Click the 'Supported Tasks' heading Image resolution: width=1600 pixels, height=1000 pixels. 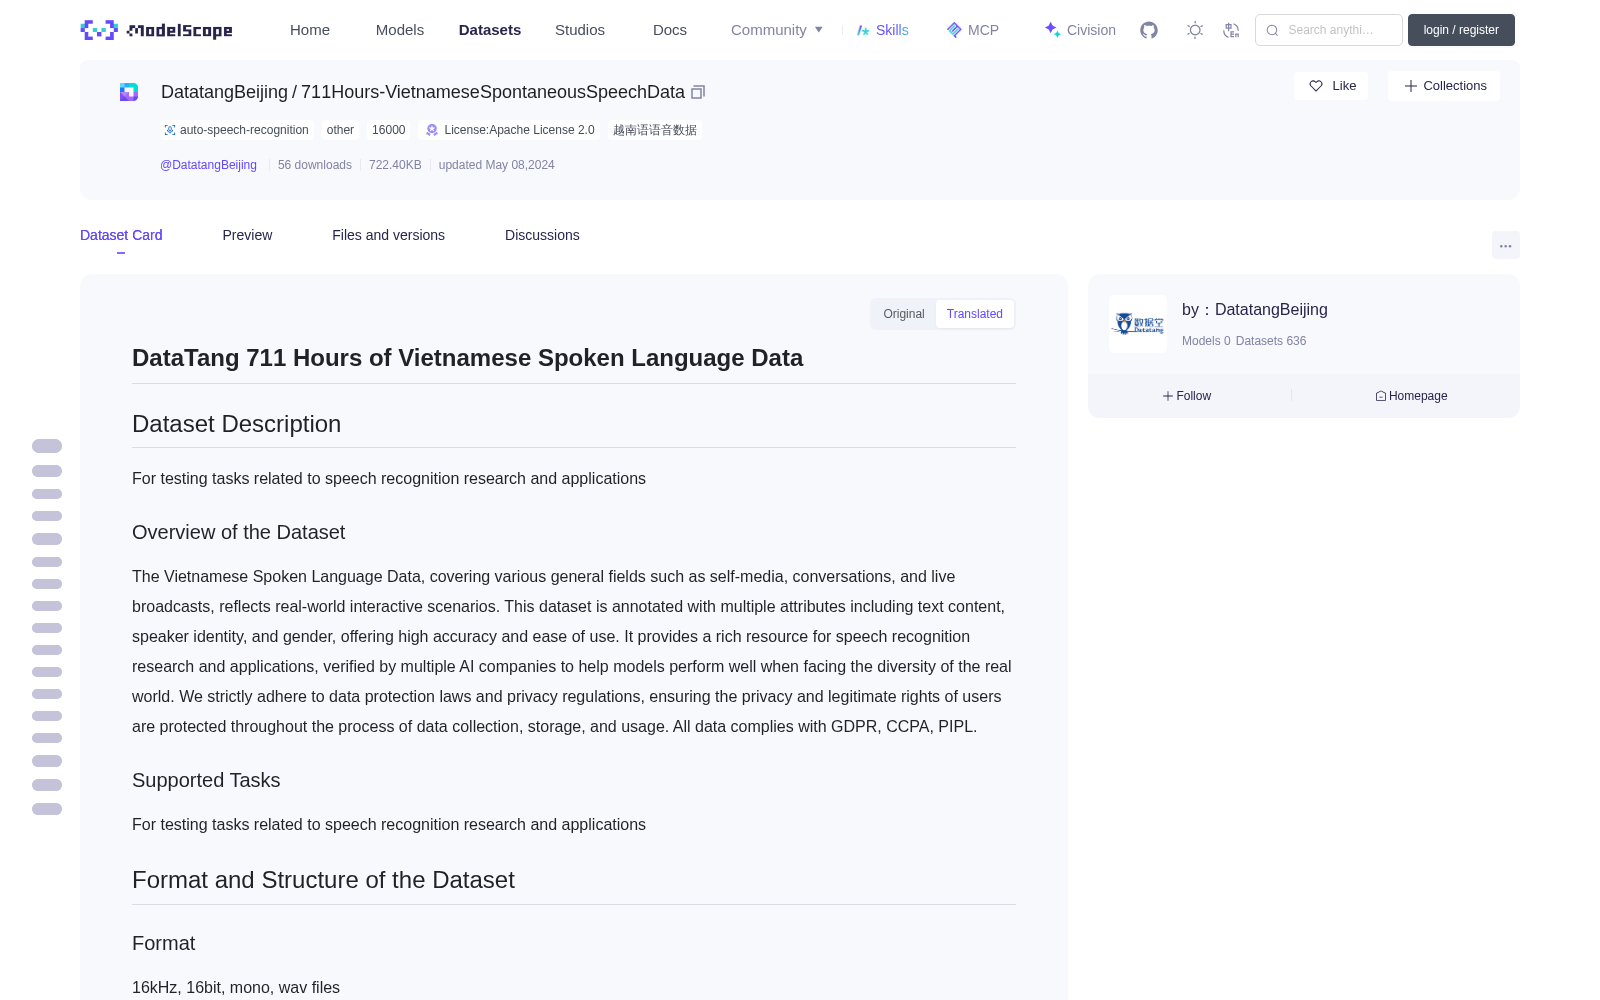point(206,780)
